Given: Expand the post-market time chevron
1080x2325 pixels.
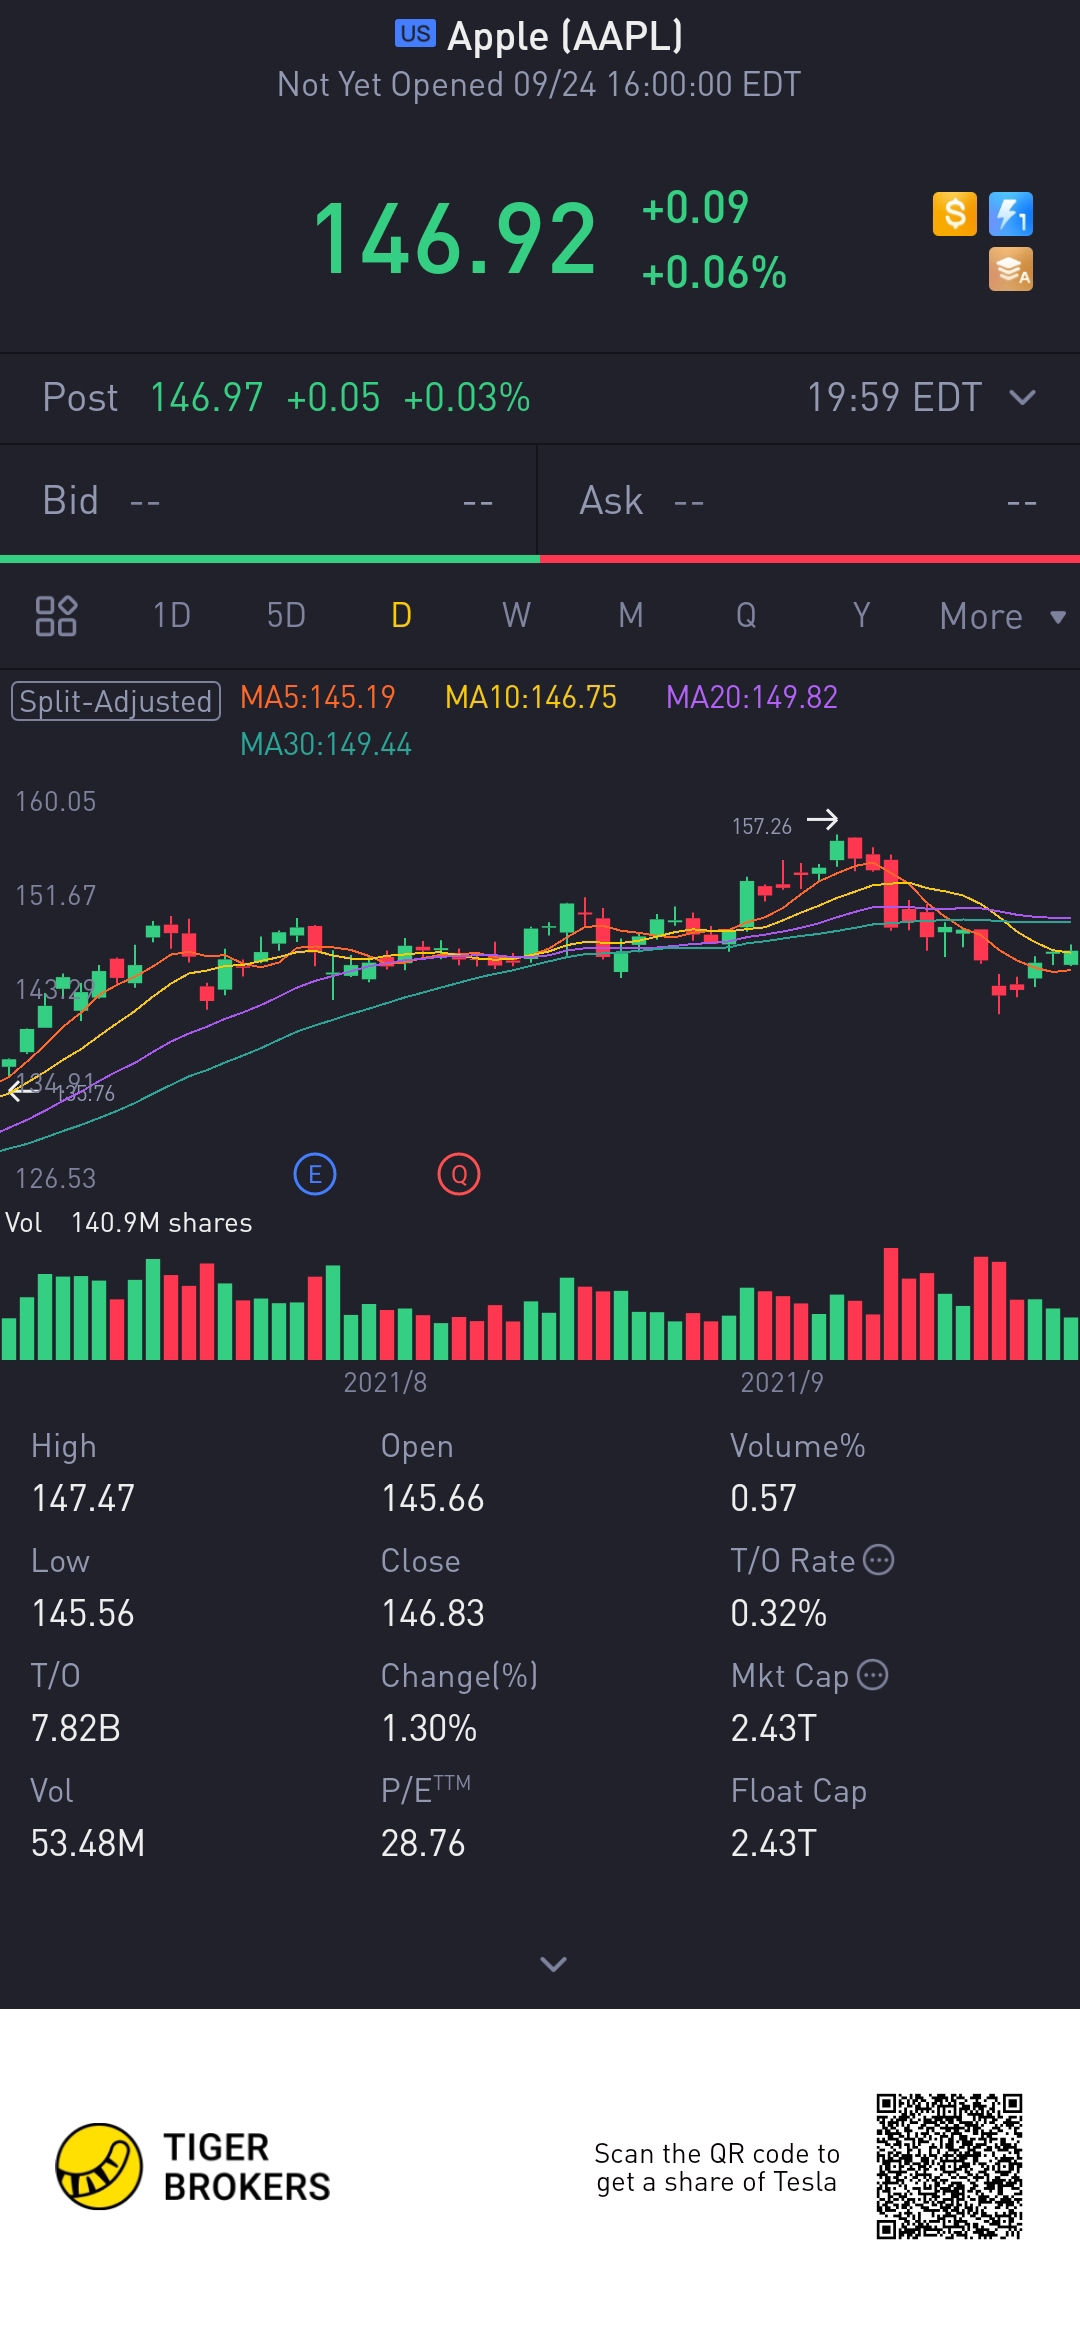Looking at the screenshot, I should pyautogui.click(x=1022, y=397).
